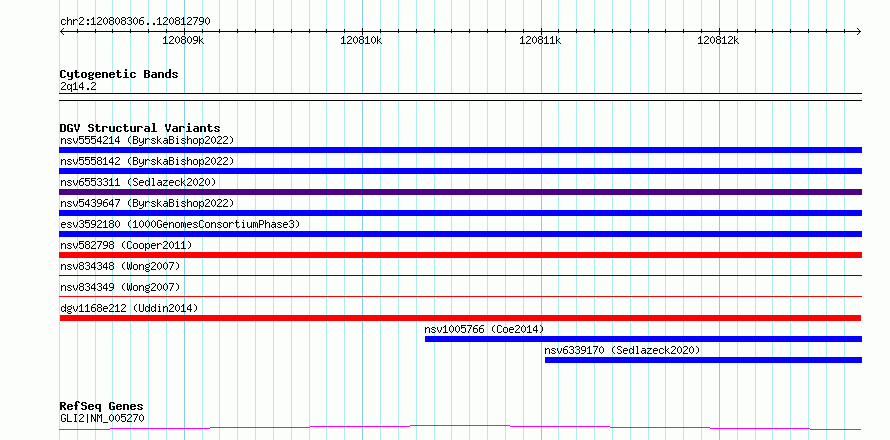890x440 pixels.
Task: Select the blue bar under nsv6339170
Action: pyautogui.click(x=703, y=360)
